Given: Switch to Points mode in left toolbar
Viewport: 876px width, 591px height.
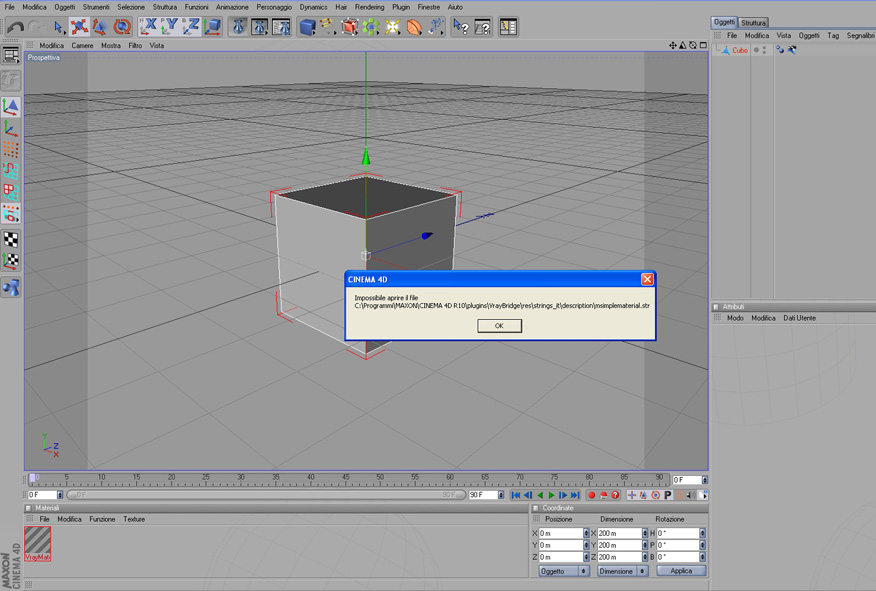Looking at the screenshot, I should click(x=11, y=149).
